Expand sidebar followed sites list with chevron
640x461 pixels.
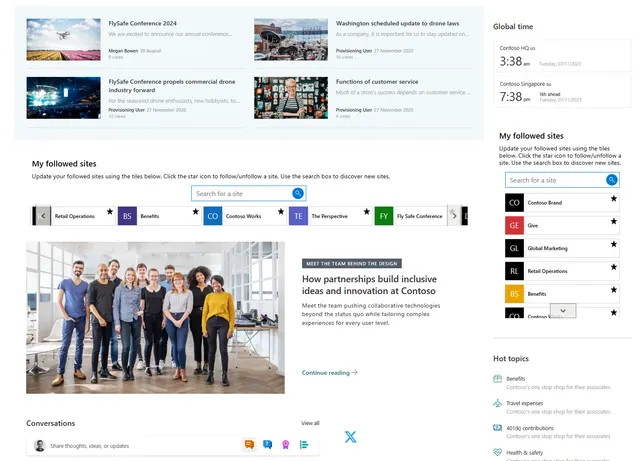pos(563,311)
